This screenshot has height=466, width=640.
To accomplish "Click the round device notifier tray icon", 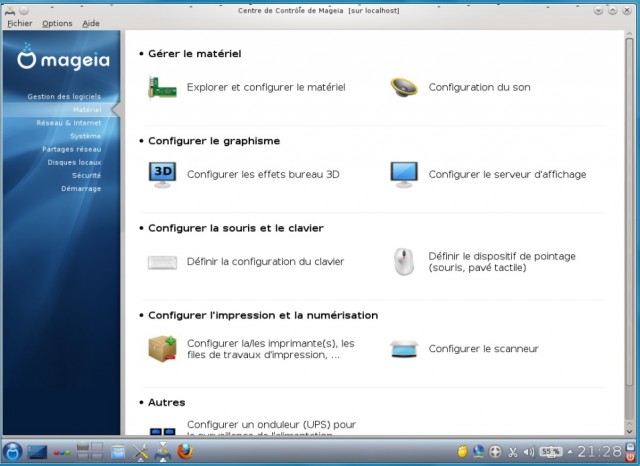I will click(x=495, y=452).
